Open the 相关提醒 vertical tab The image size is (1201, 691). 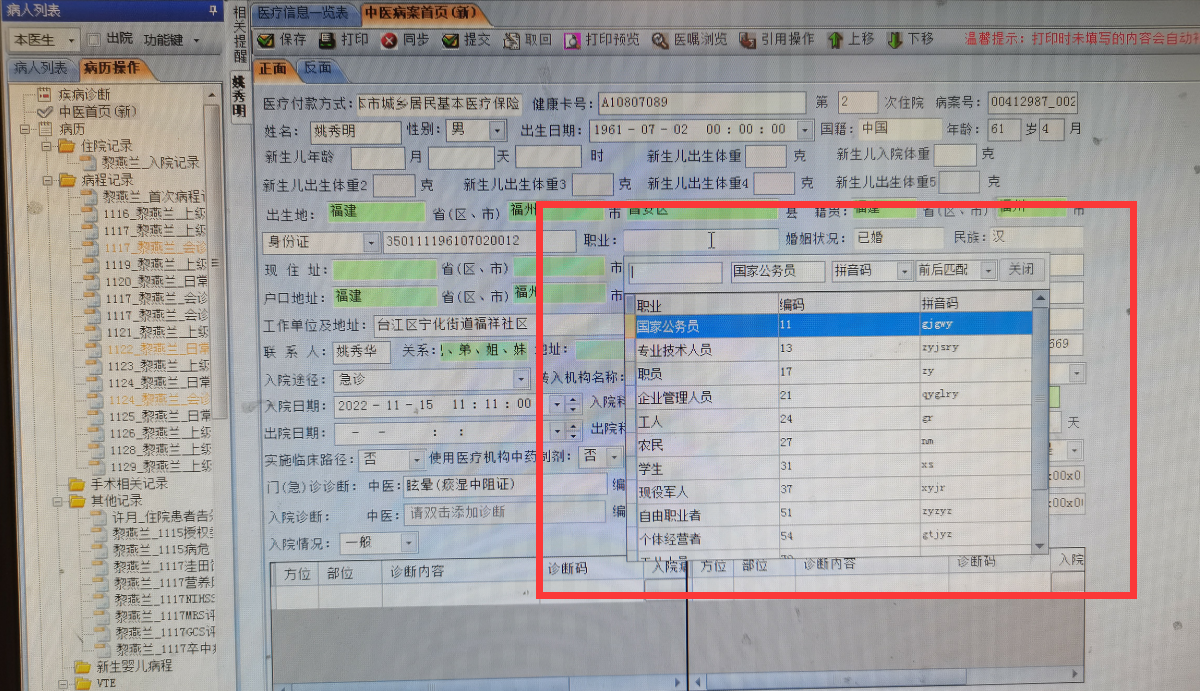pos(240,33)
